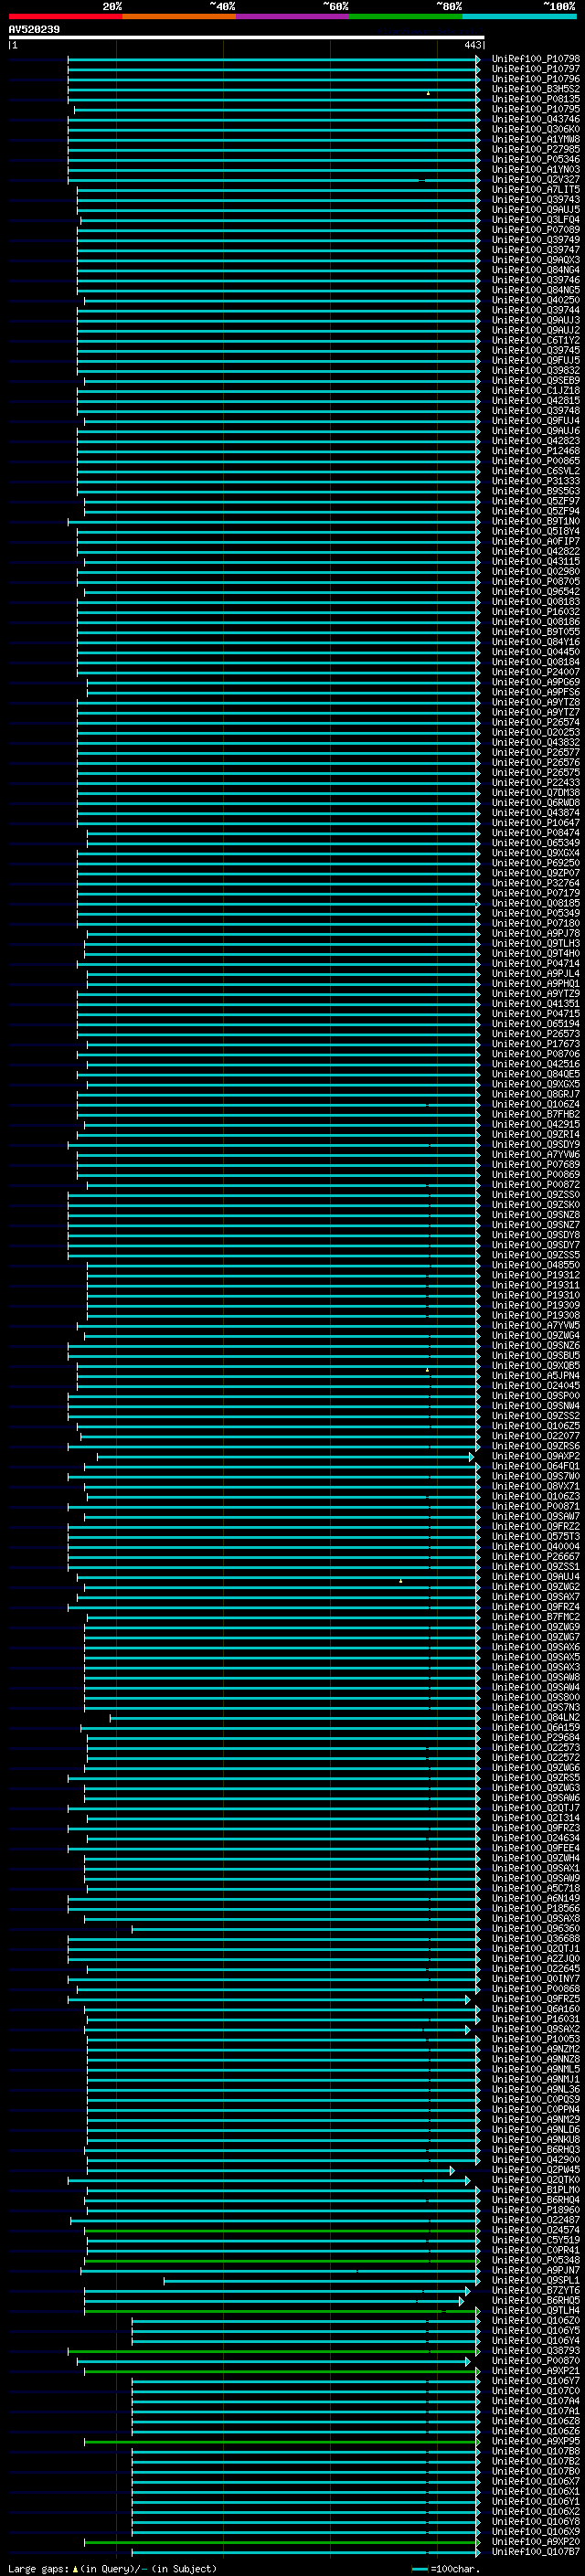Click the orange ~40% identity legend bar
Image resolution: width=585 pixels, height=2576 pixels.
(x=179, y=16)
